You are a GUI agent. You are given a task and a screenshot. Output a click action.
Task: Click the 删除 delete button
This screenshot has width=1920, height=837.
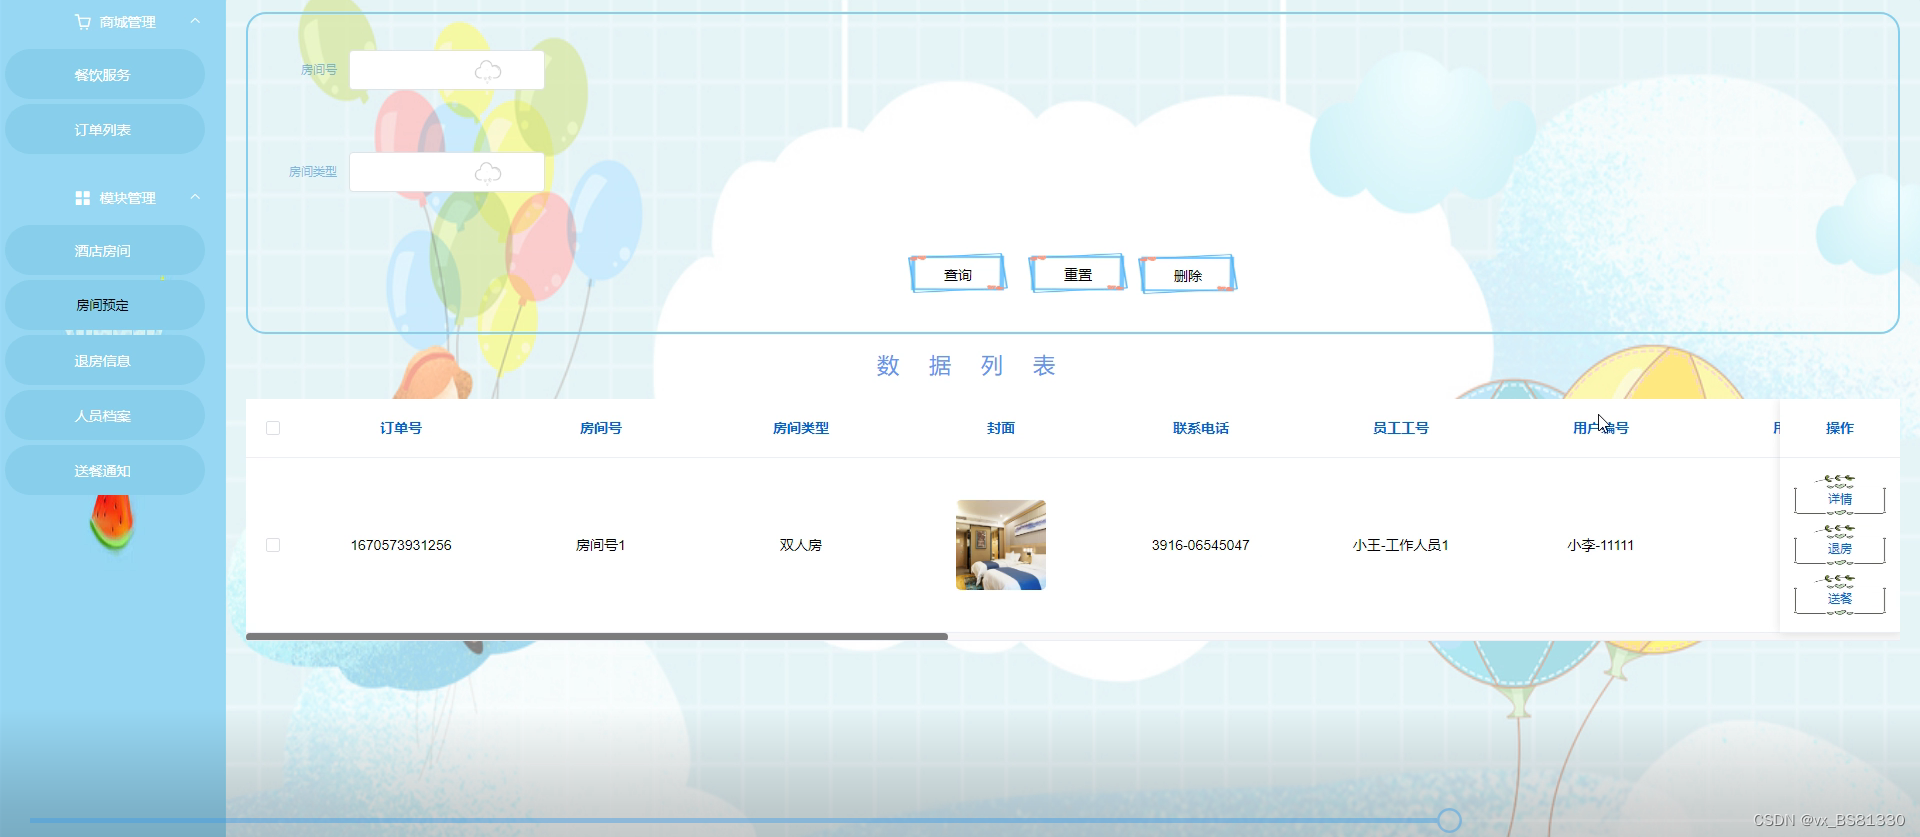(1188, 274)
